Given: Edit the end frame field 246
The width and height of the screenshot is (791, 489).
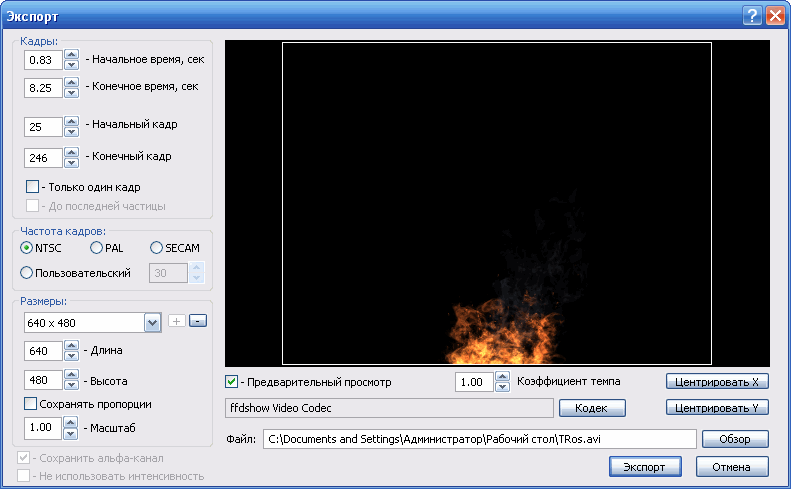Looking at the screenshot, I should click(43, 157).
